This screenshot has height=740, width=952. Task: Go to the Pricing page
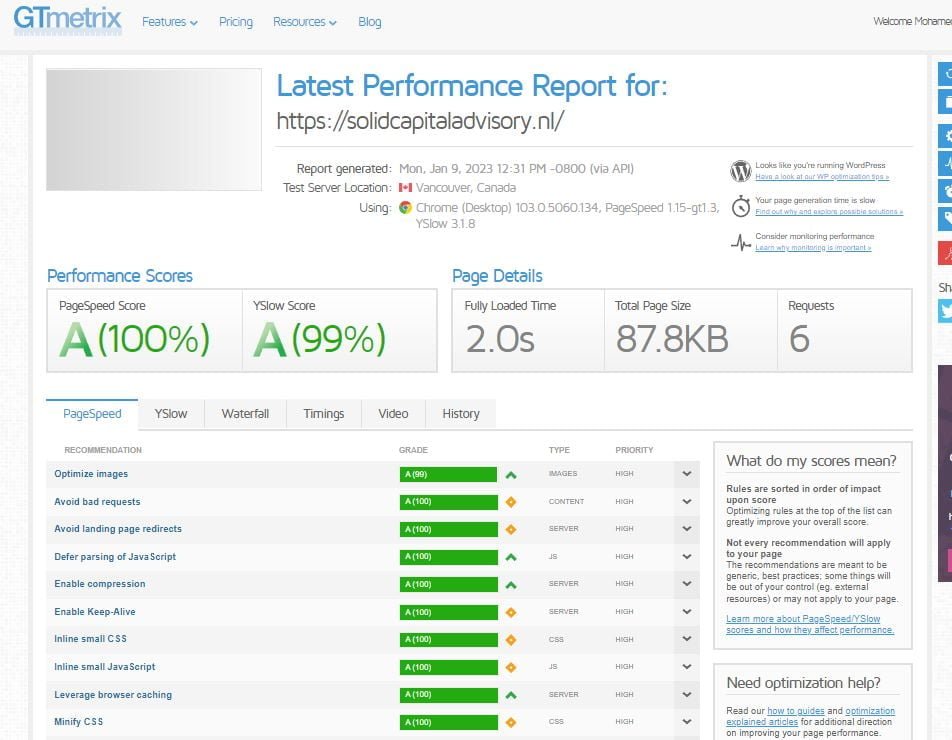[236, 22]
